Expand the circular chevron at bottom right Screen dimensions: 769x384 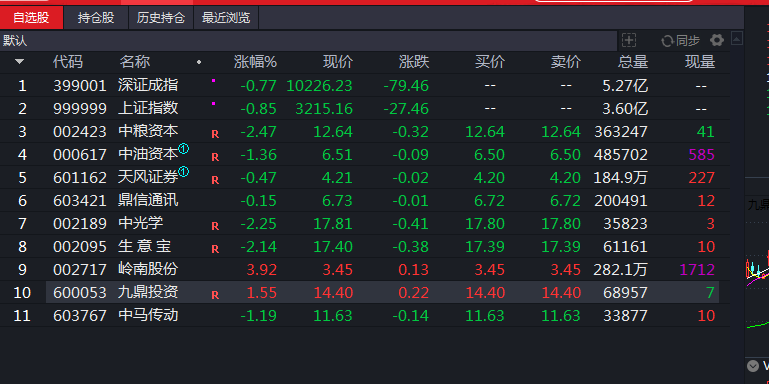[x=752, y=365]
